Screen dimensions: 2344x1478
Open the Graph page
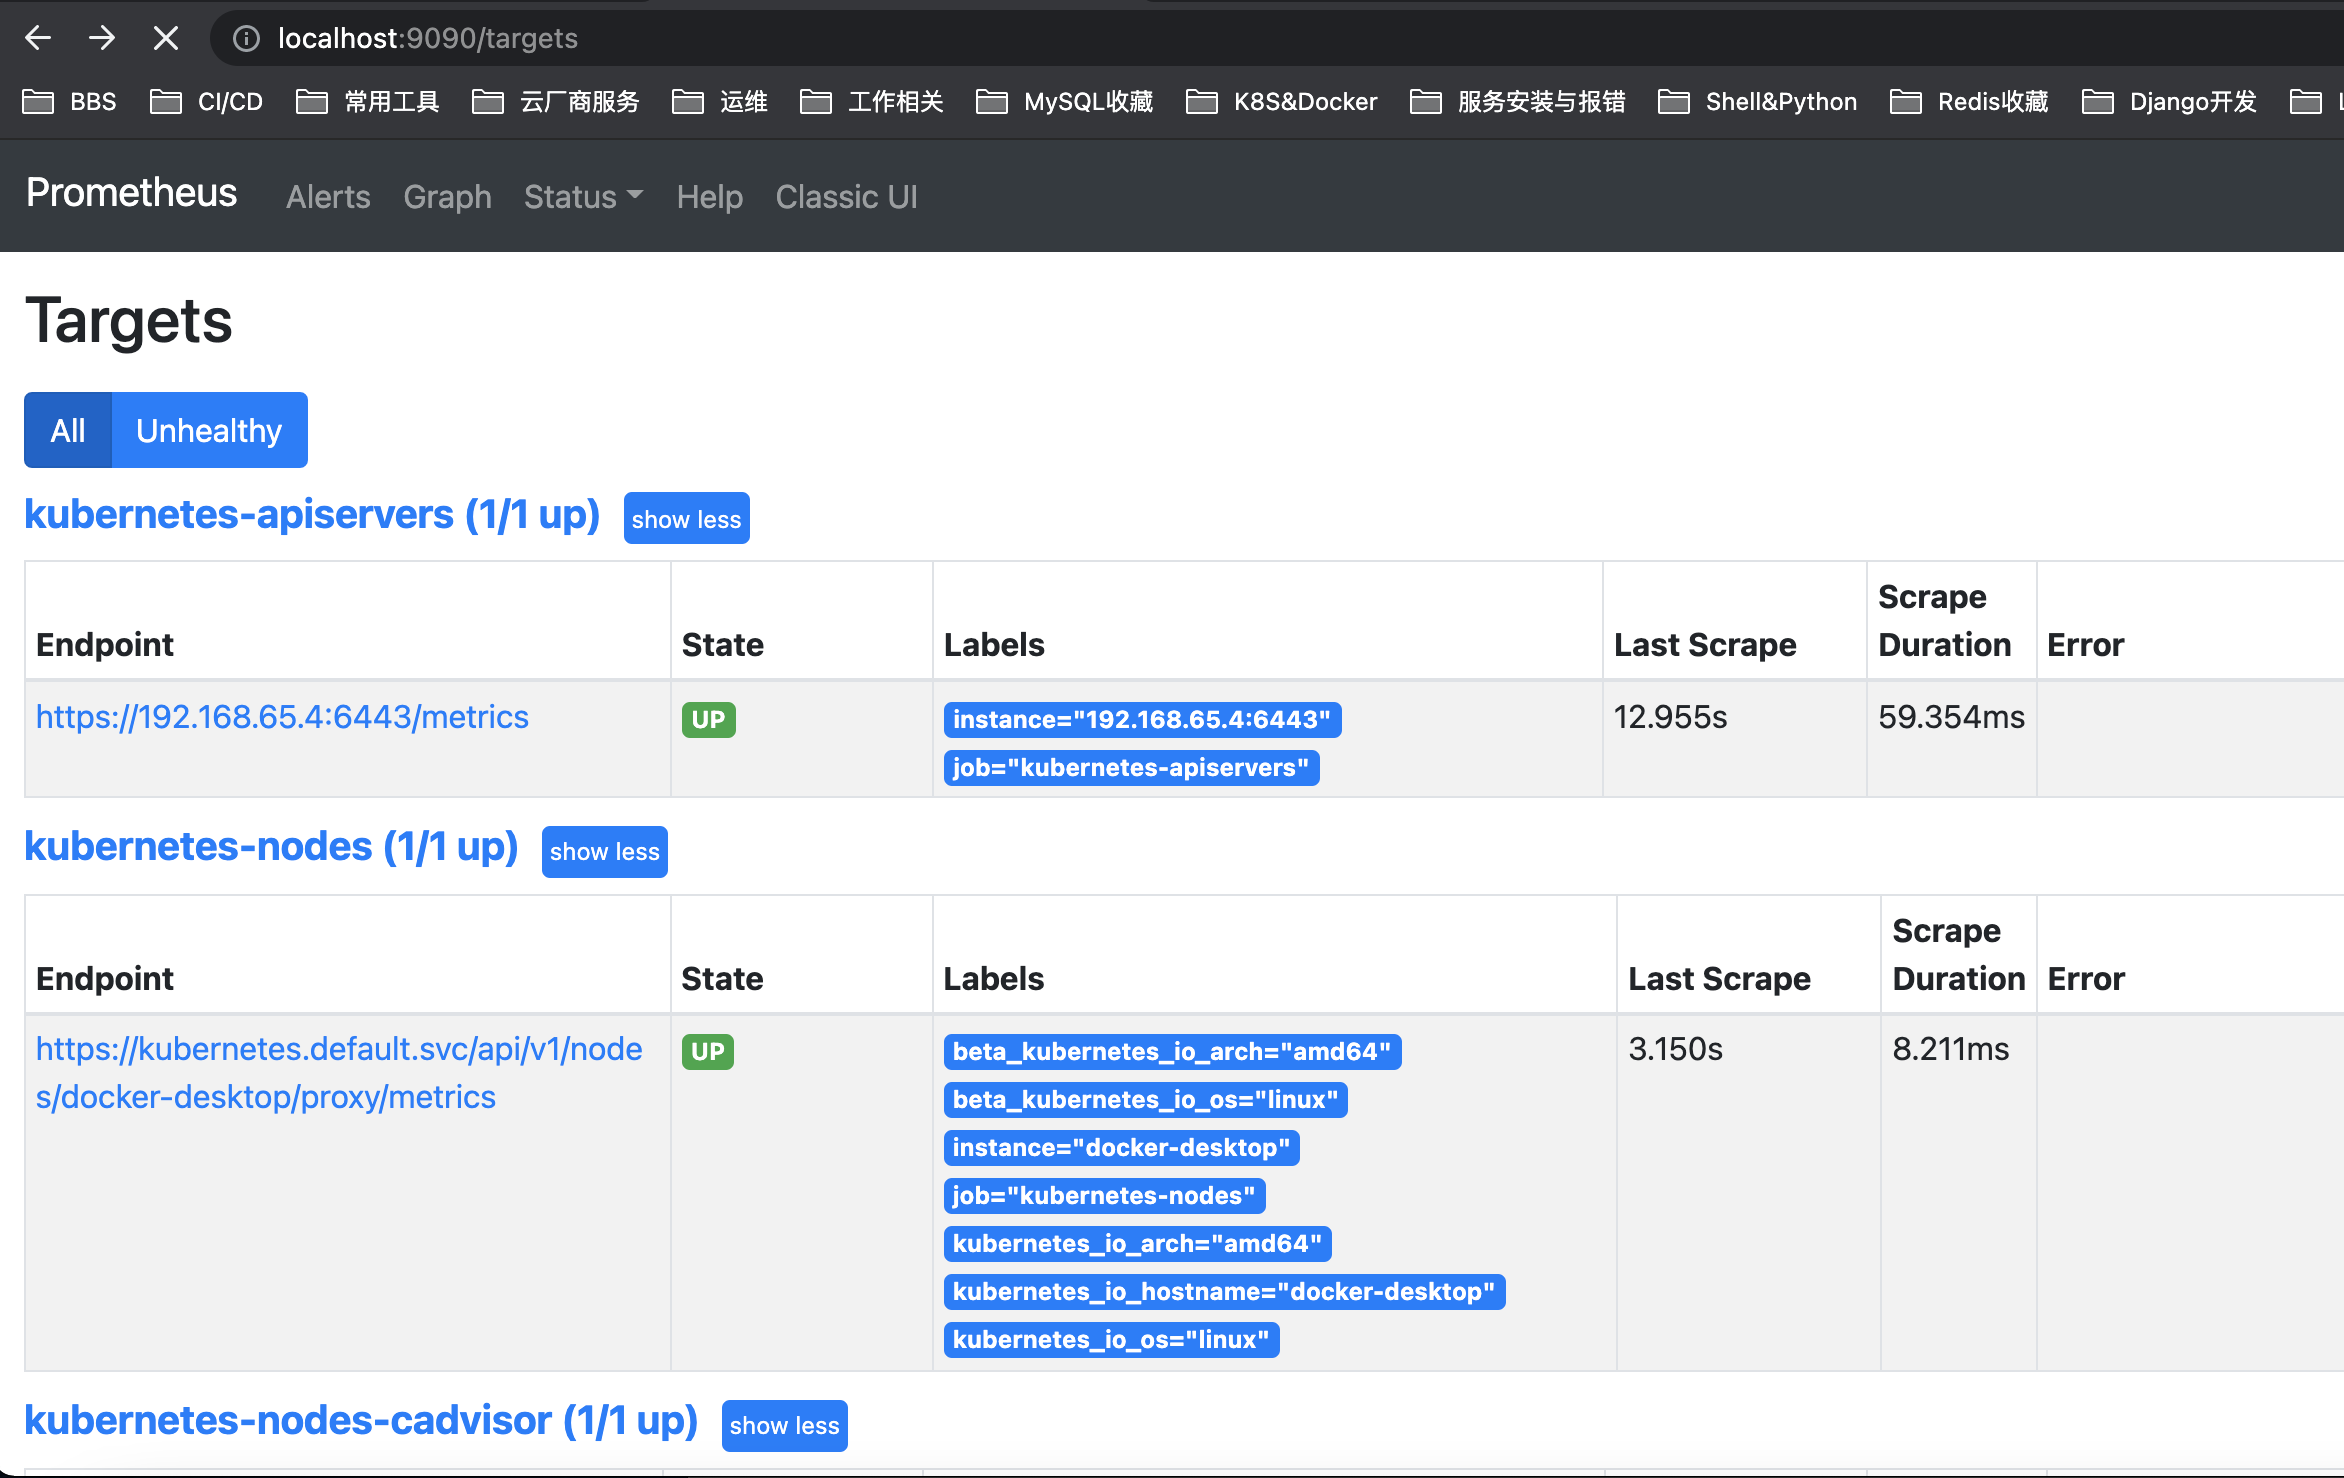point(447,197)
